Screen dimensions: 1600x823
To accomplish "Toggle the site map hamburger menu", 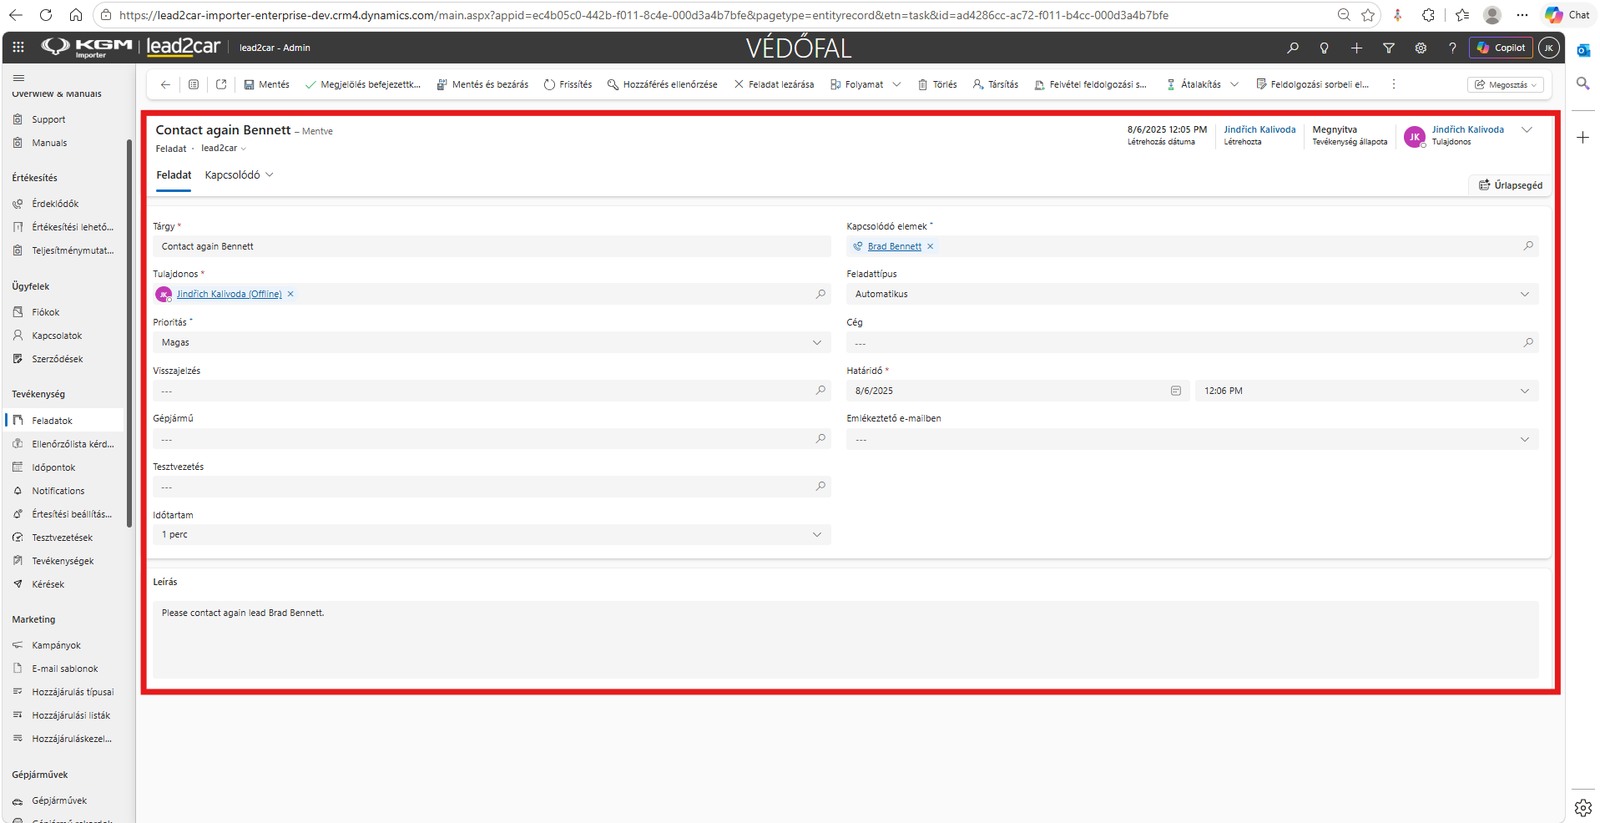I will (x=18, y=78).
